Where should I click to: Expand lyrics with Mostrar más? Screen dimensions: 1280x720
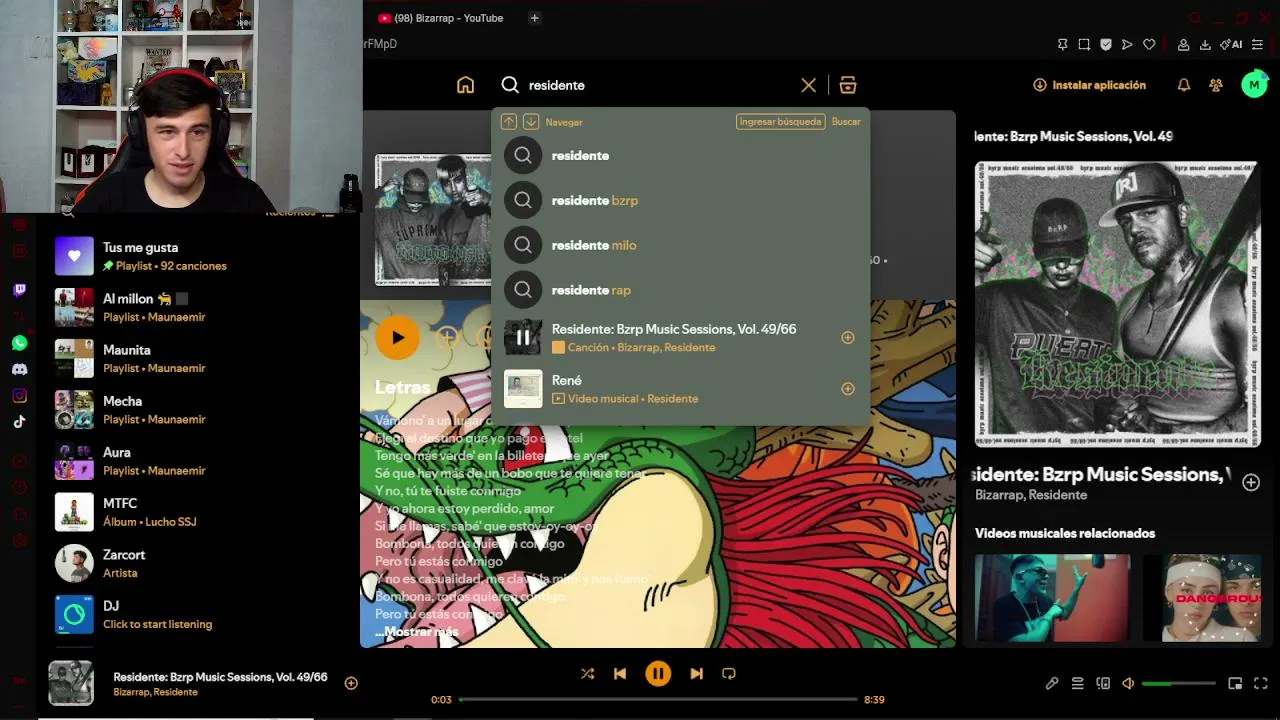[416, 632]
